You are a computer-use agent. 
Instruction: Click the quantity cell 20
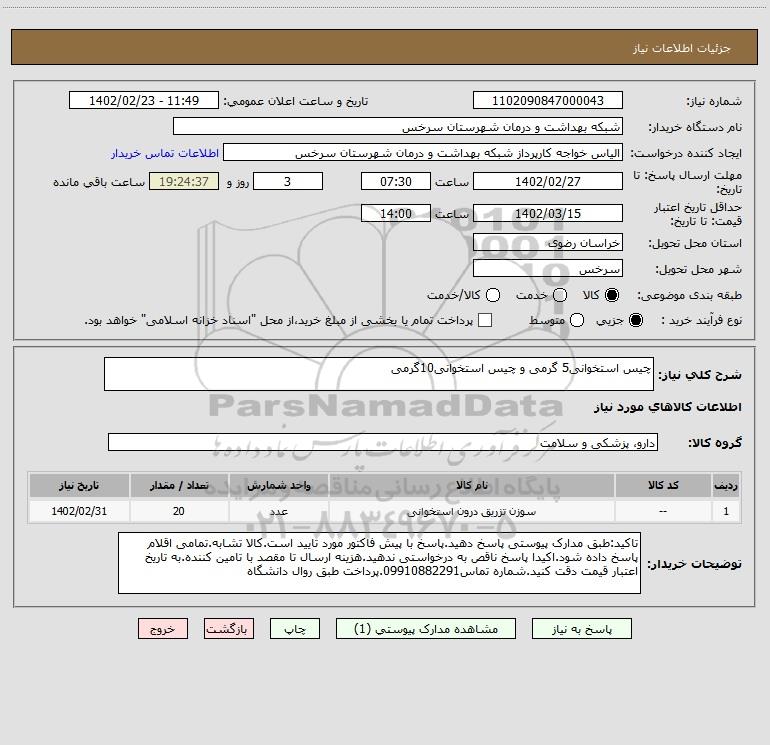[179, 511]
